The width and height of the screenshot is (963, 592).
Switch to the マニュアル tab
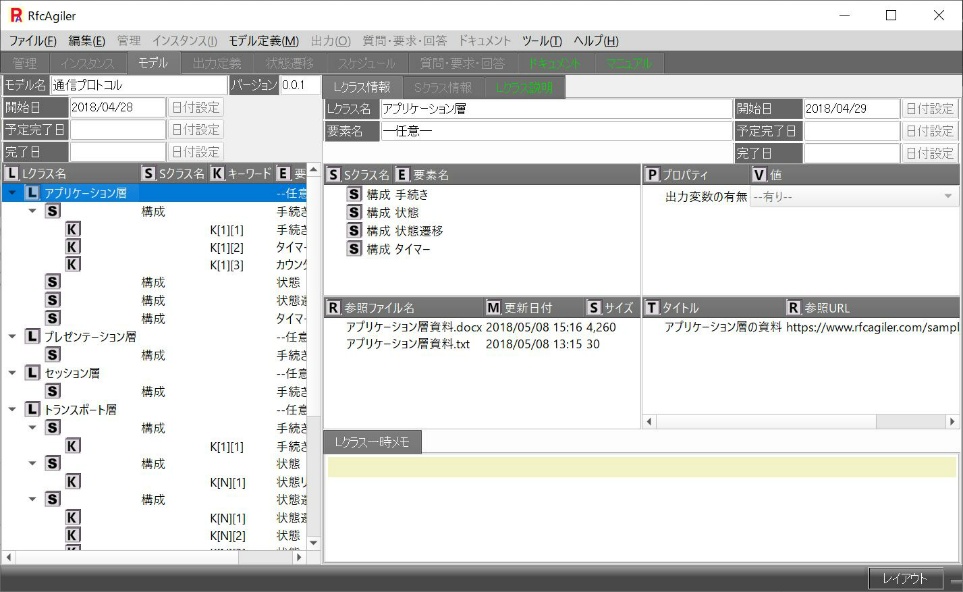629,63
